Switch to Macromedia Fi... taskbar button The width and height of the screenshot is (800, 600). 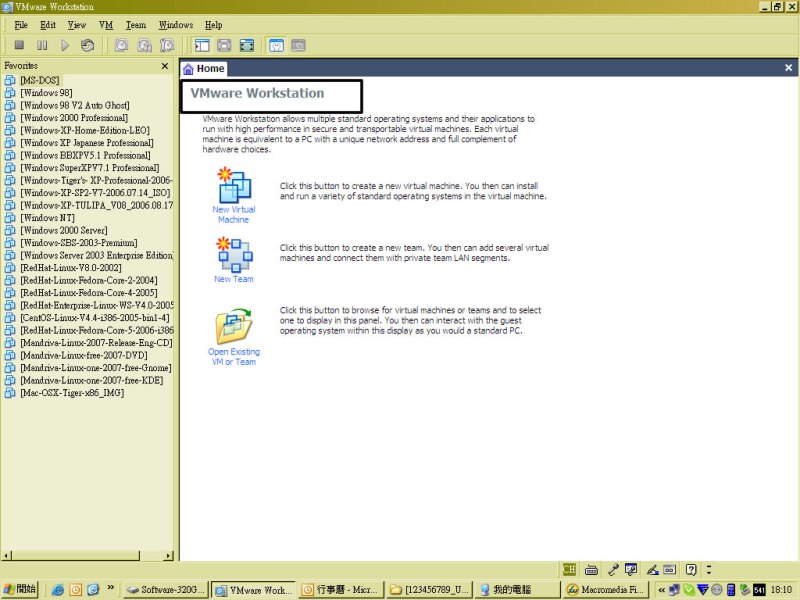point(605,590)
